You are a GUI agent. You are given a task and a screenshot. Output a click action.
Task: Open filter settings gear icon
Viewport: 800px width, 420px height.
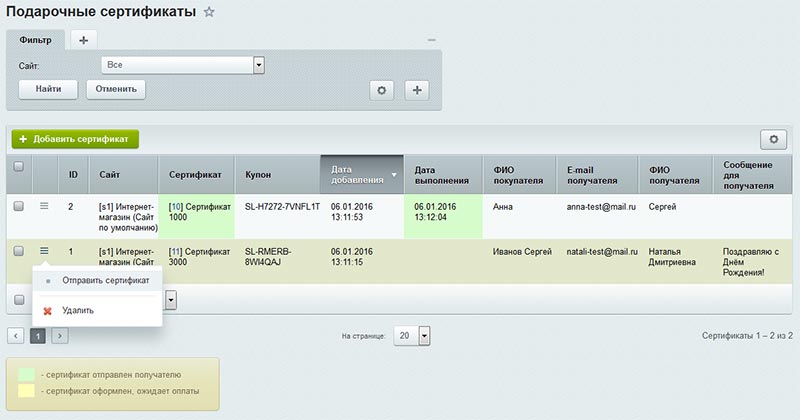click(x=381, y=90)
